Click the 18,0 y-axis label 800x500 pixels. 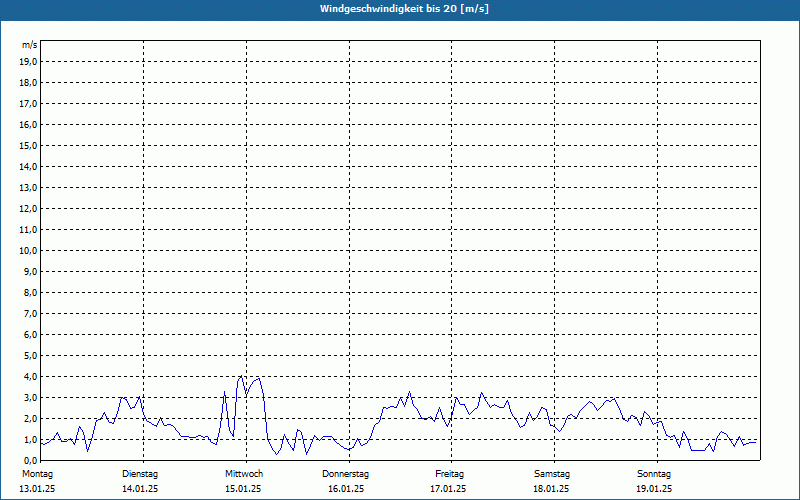pos(28,83)
